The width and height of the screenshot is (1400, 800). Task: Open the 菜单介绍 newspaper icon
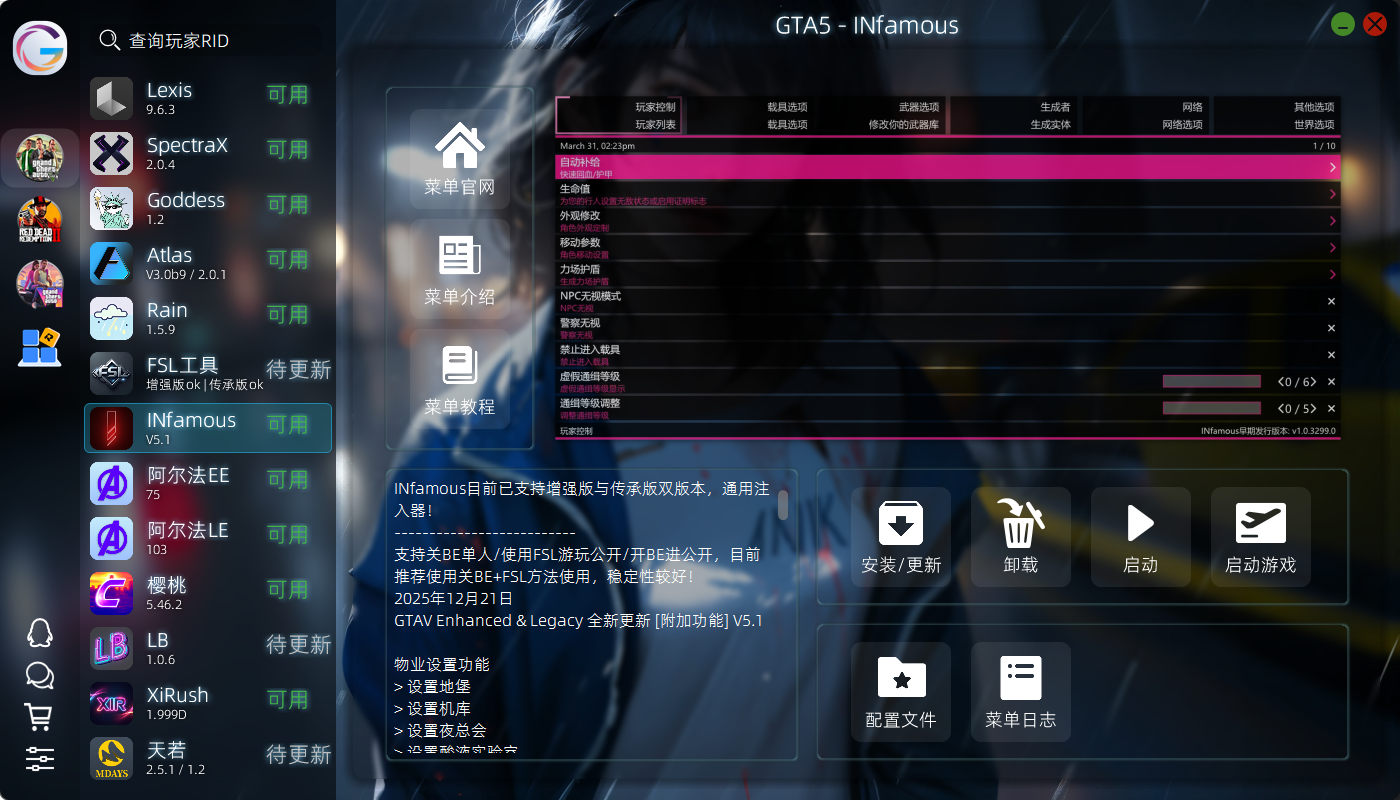(459, 258)
